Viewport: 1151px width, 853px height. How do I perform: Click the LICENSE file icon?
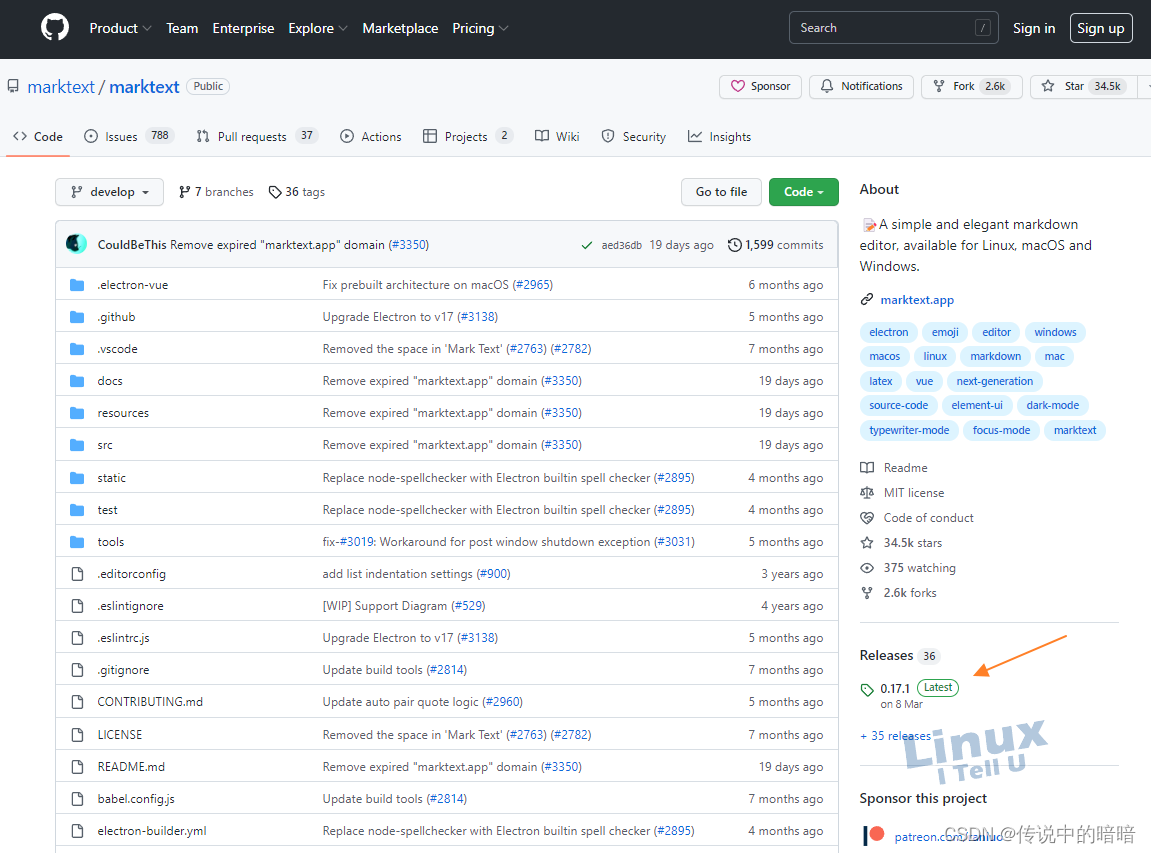77,735
